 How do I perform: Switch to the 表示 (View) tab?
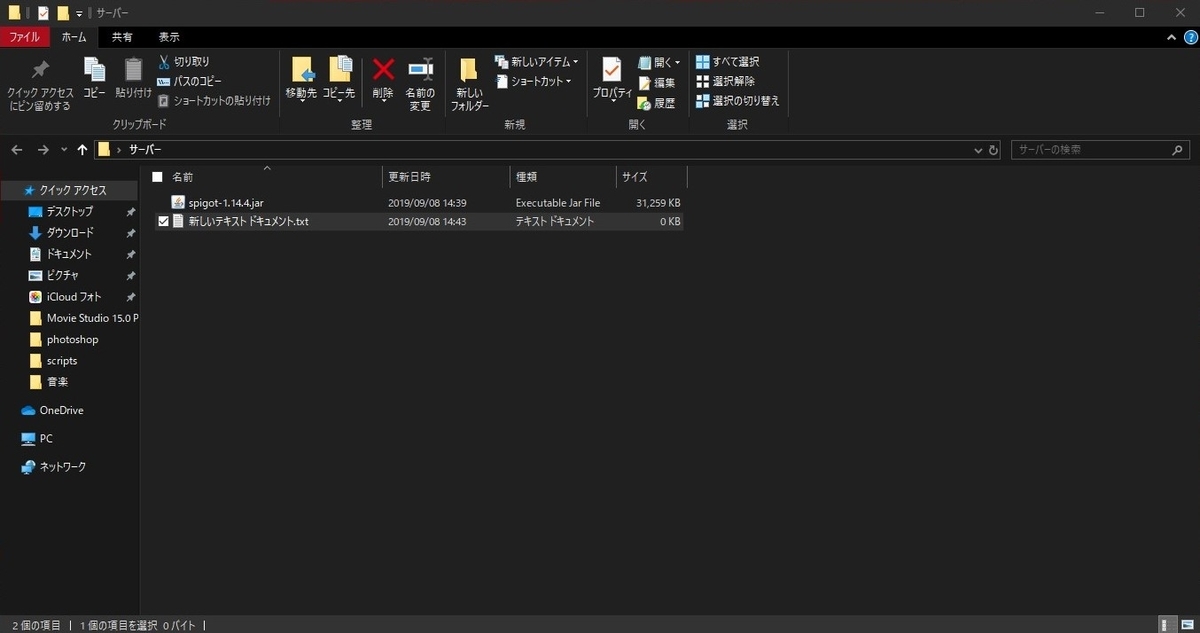(x=169, y=37)
